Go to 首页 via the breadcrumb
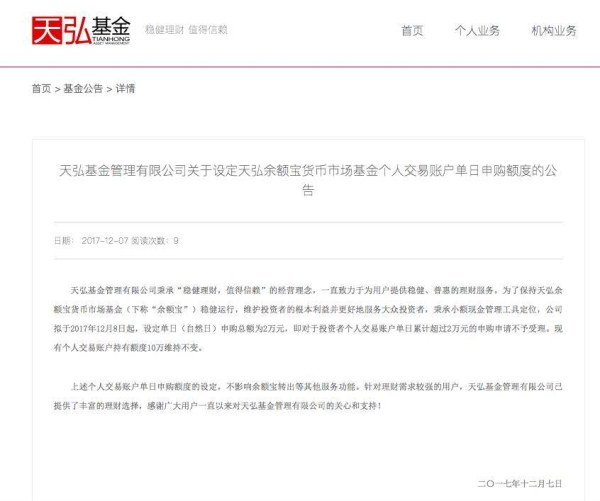The image size is (600, 501). click(x=41, y=89)
